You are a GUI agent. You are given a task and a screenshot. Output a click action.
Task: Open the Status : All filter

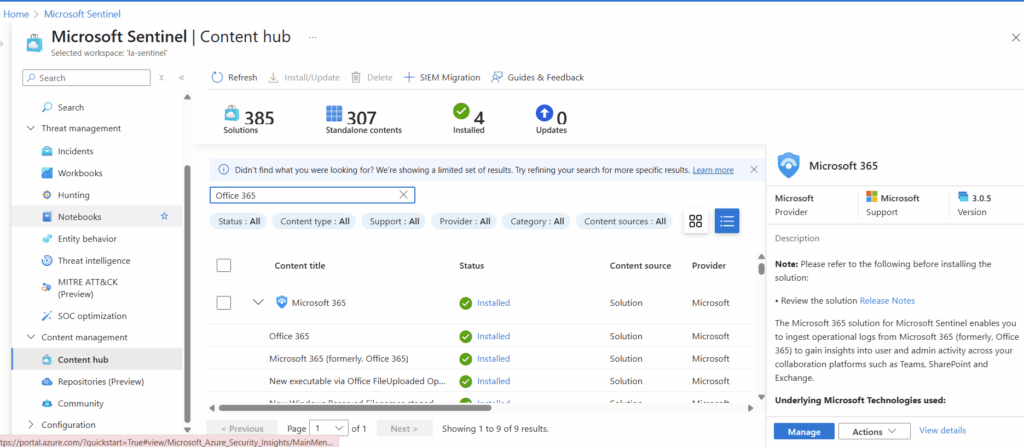pyautogui.click(x=239, y=222)
